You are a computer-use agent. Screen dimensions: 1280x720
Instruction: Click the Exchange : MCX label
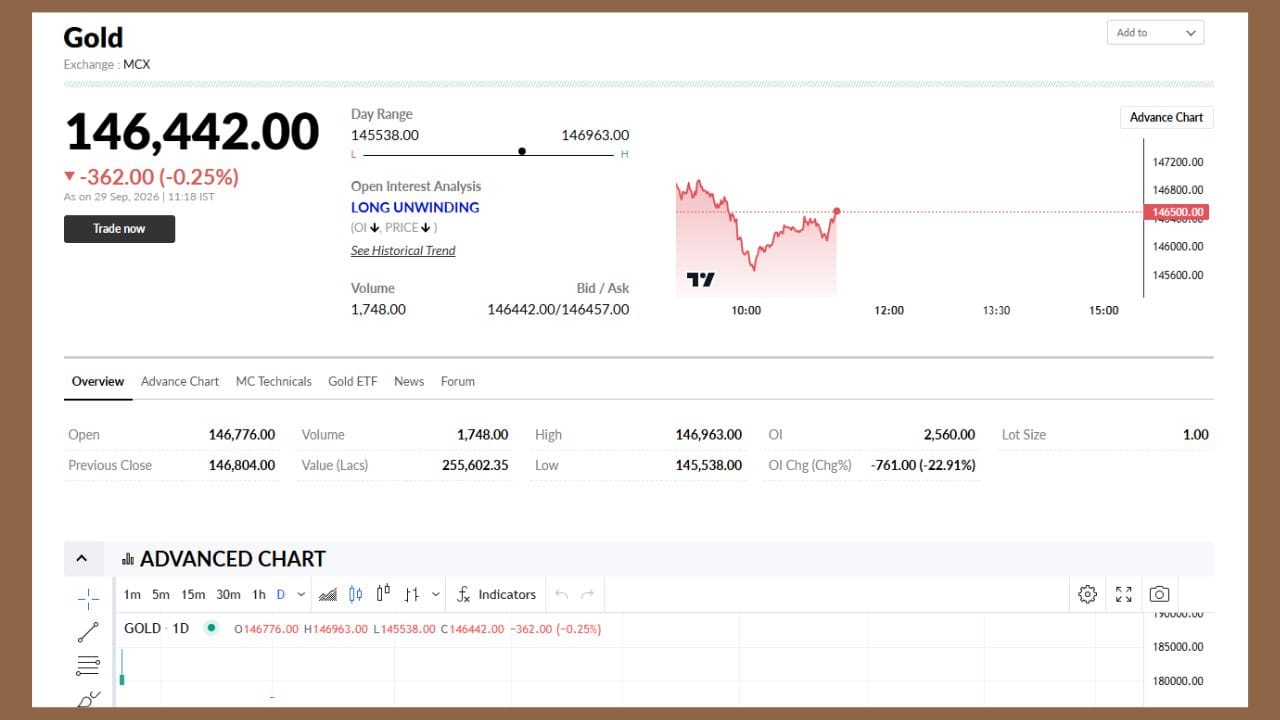point(107,65)
